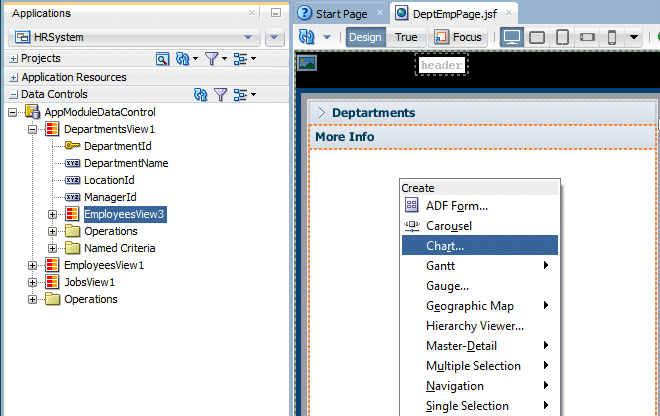Viewport: 660px width, 416px height.
Task: Expand the Deptartments panel disclosure arrow
Action: (x=322, y=113)
